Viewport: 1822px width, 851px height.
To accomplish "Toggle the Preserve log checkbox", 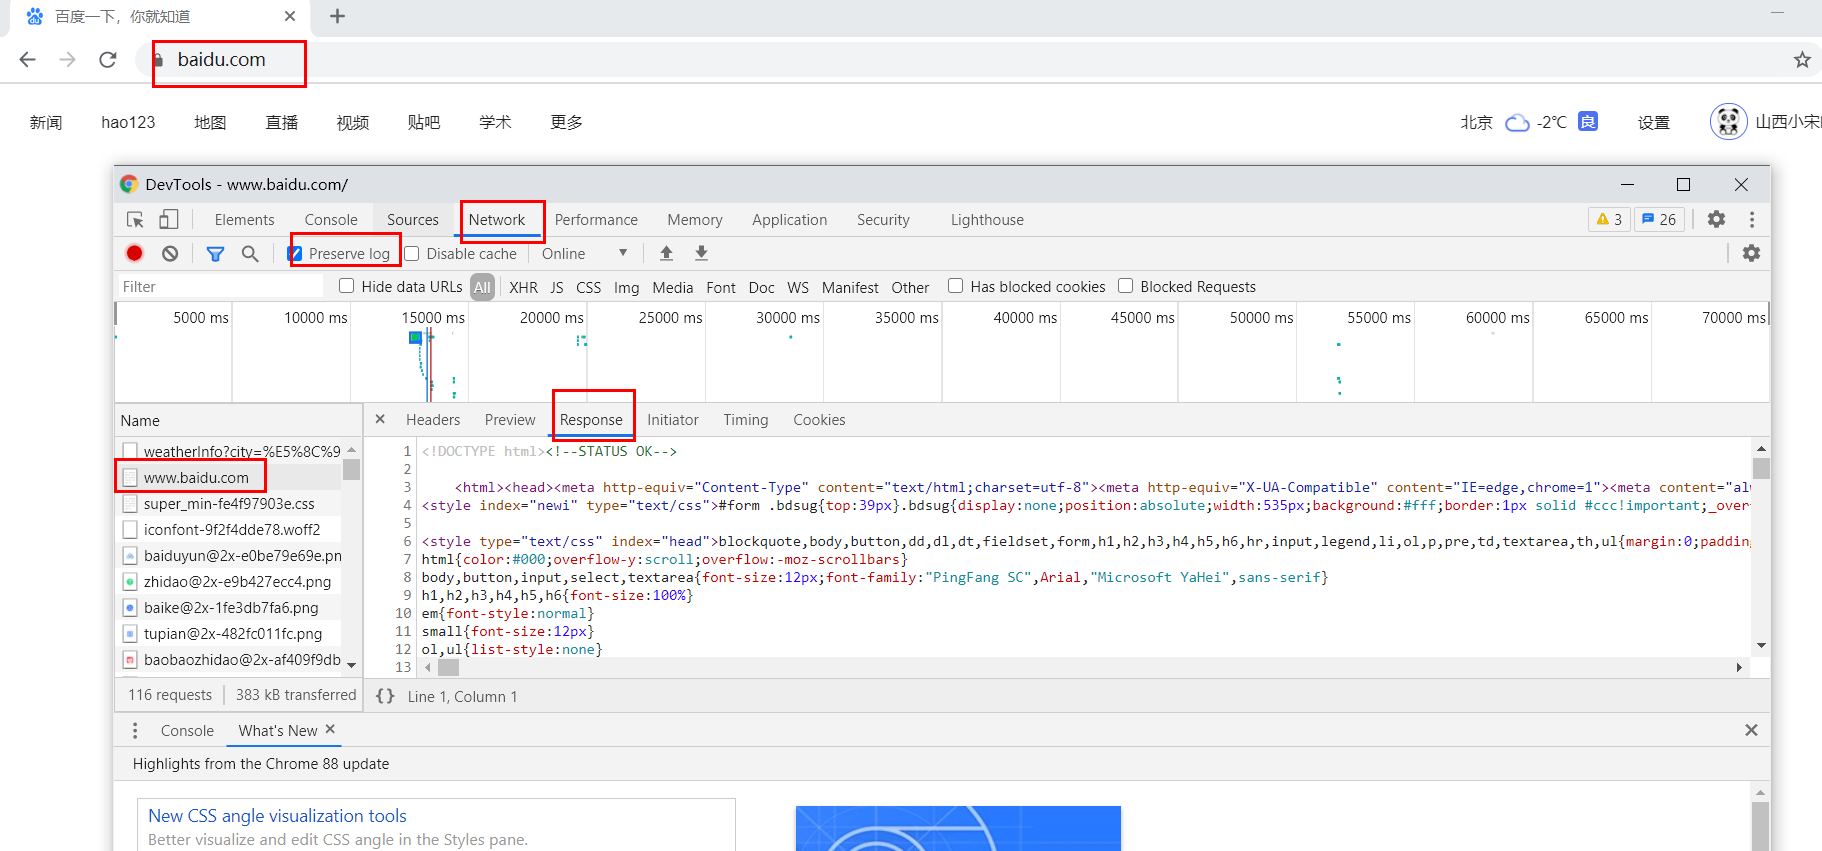I will click(x=295, y=253).
